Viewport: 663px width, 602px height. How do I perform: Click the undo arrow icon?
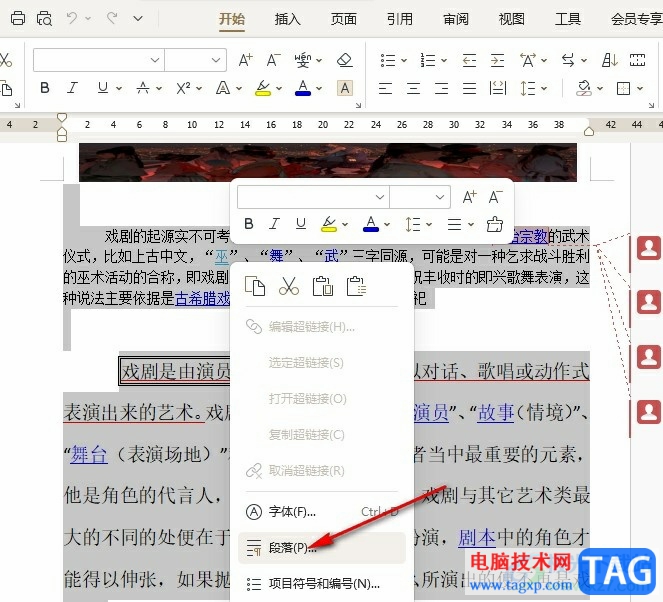(72, 18)
